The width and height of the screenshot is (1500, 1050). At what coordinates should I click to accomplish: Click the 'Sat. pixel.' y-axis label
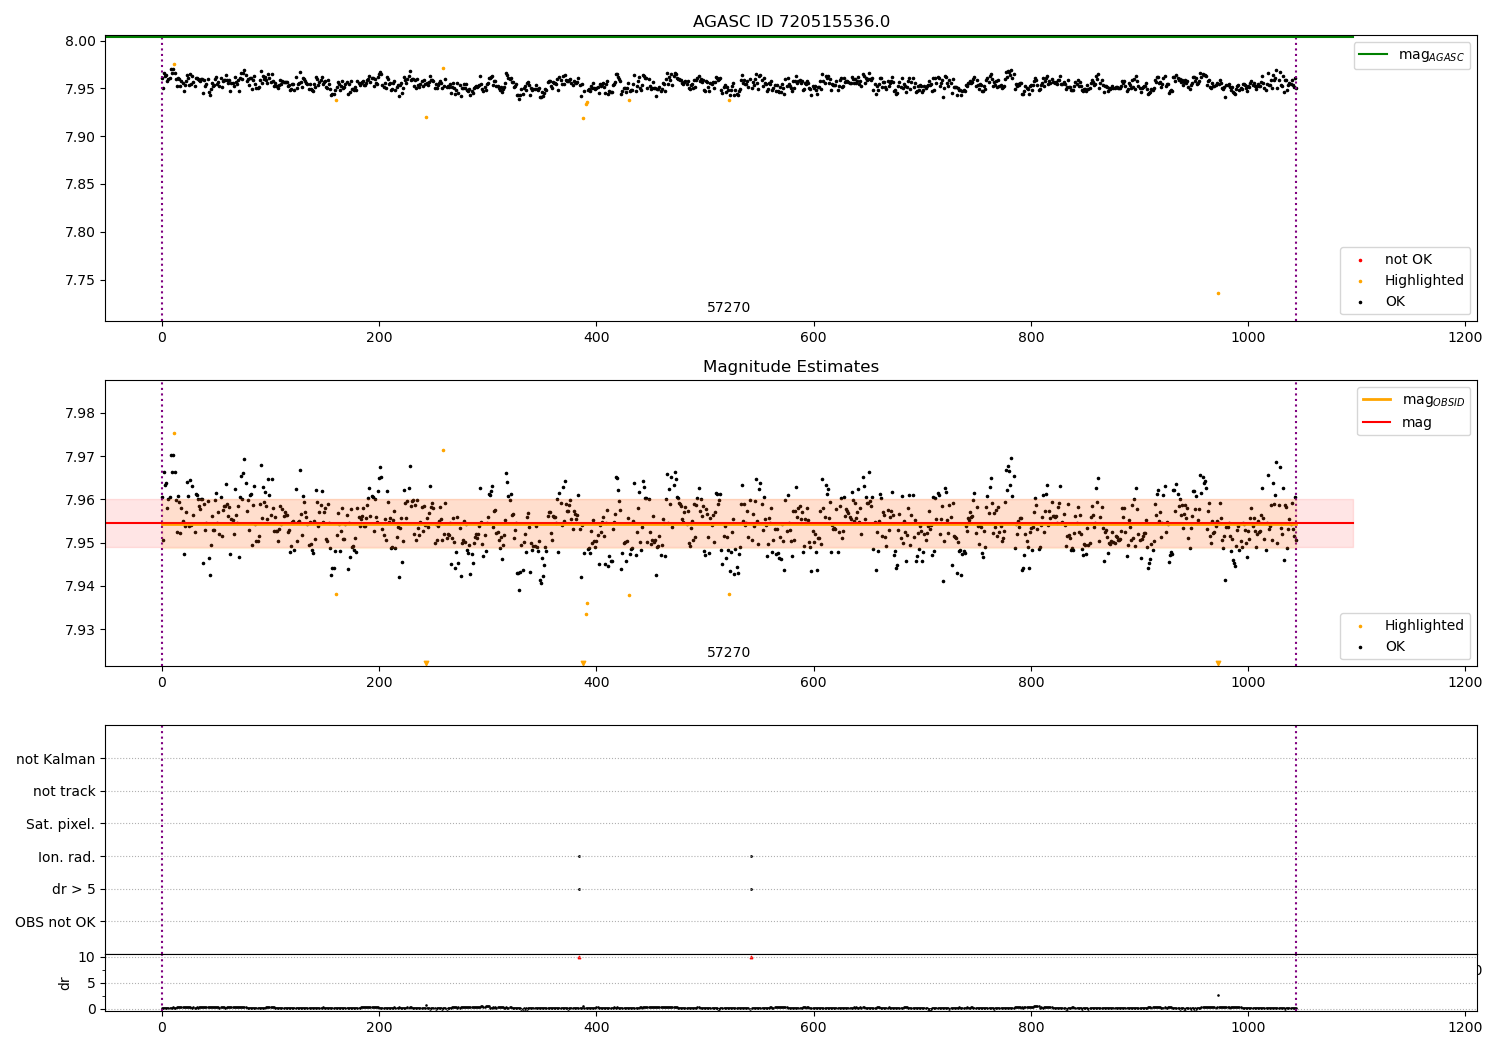[61, 824]
